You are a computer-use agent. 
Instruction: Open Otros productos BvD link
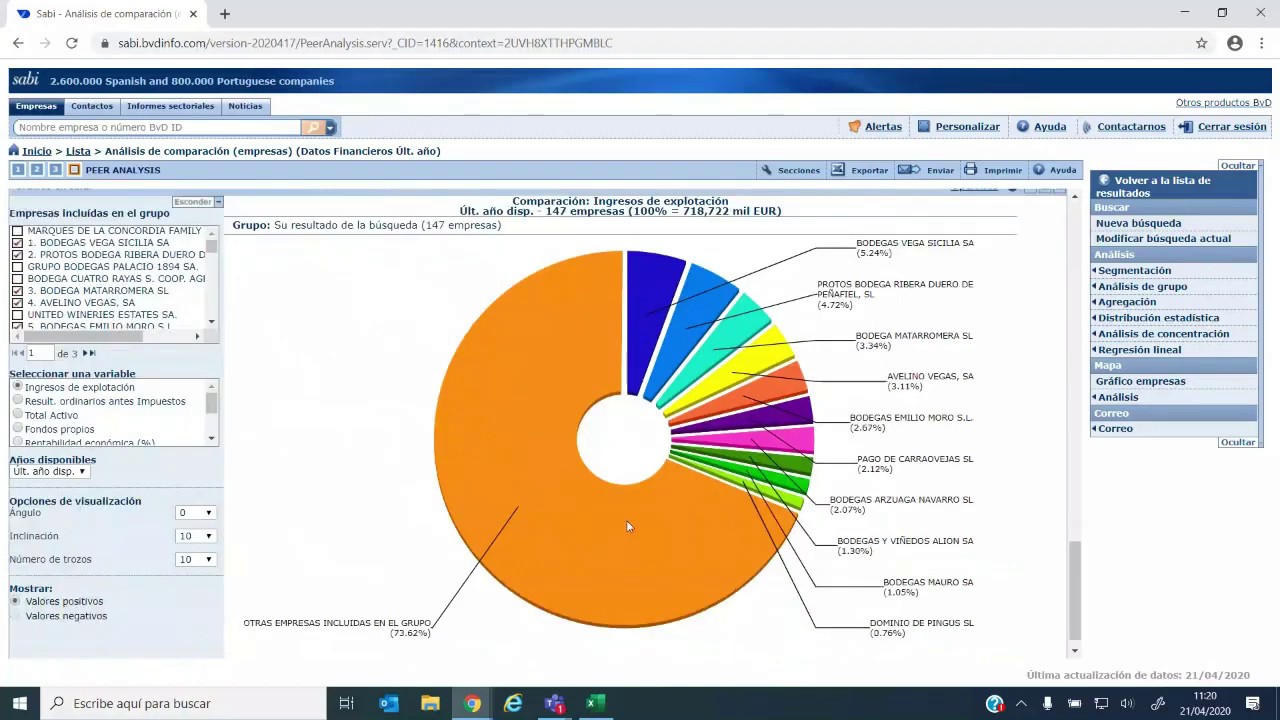pyautogui.click(x=1223, y=103)
